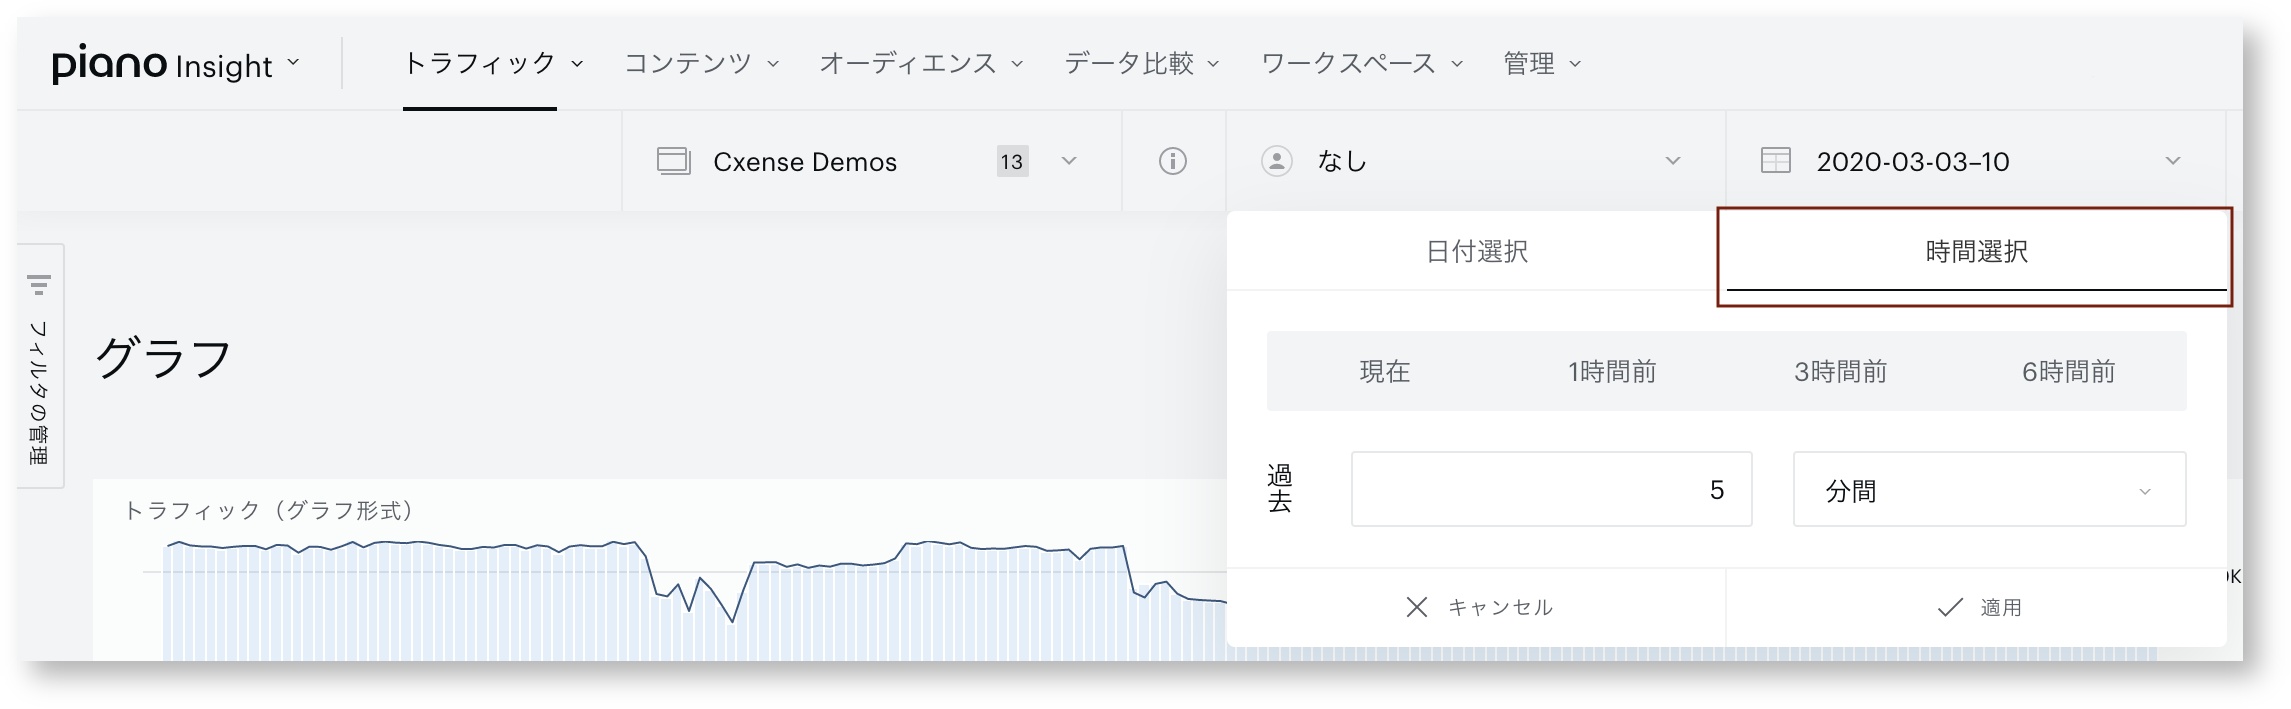This screenshot has height=709, width=2291.
Task: Select the 1時間前 time preset
Action: pyautogui.click(x=1612, y=372)
